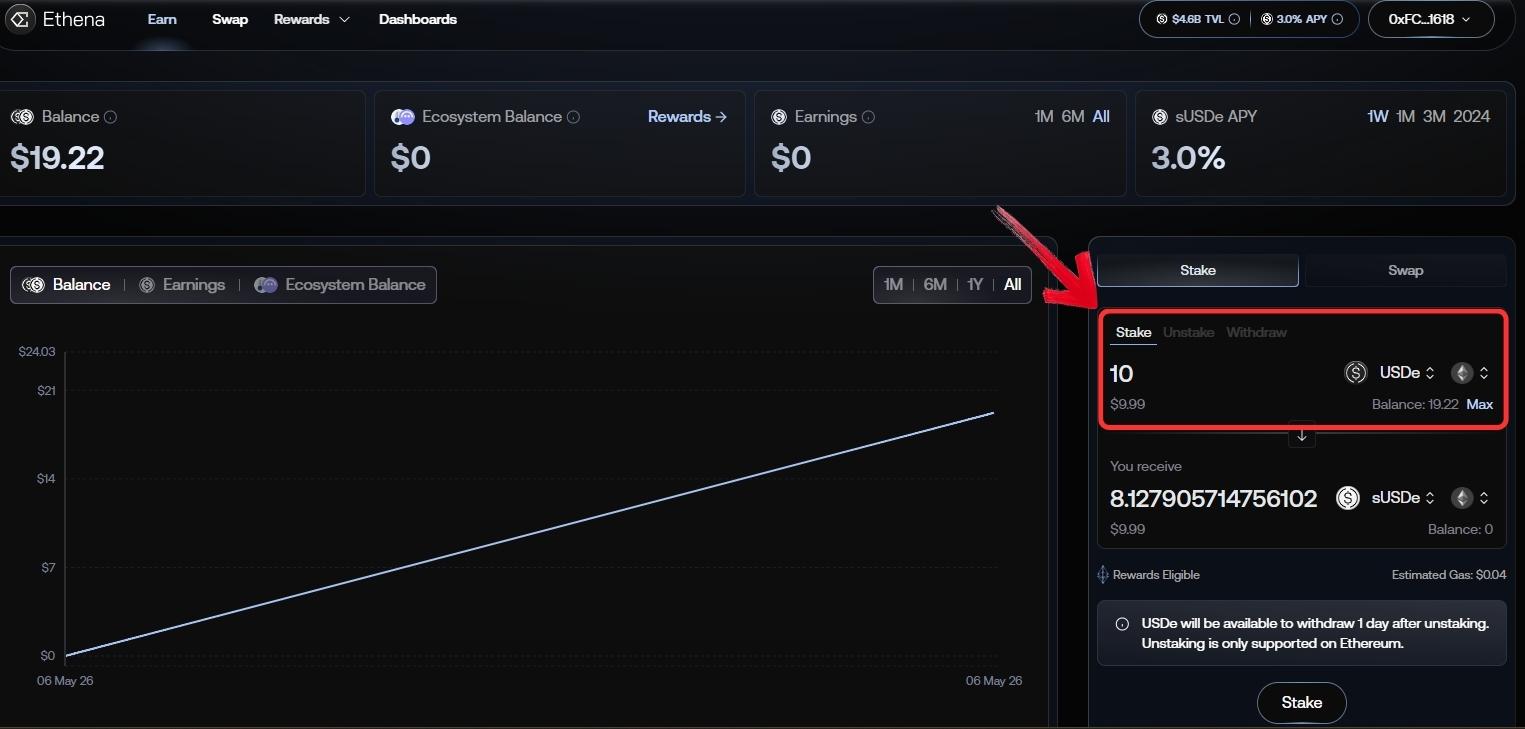
Task: Open the 0xFC...1618 wallet dropdown
Action: (x=1431, y=19)
